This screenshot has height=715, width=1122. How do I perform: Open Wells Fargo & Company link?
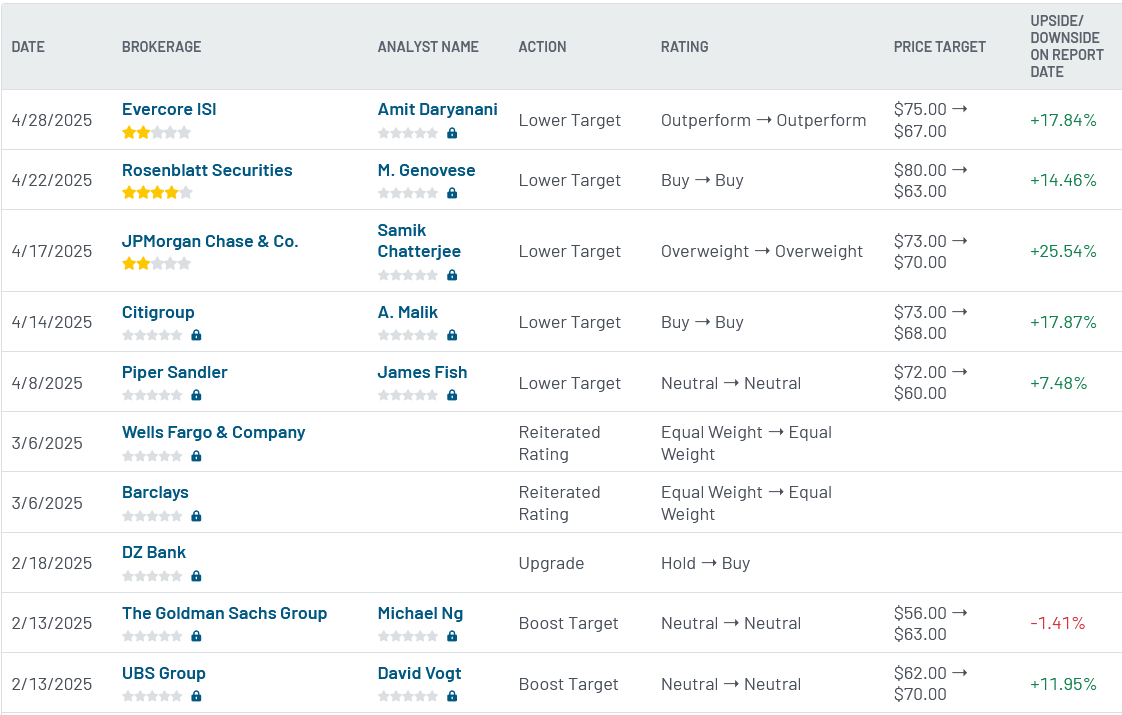pos(213,432)
